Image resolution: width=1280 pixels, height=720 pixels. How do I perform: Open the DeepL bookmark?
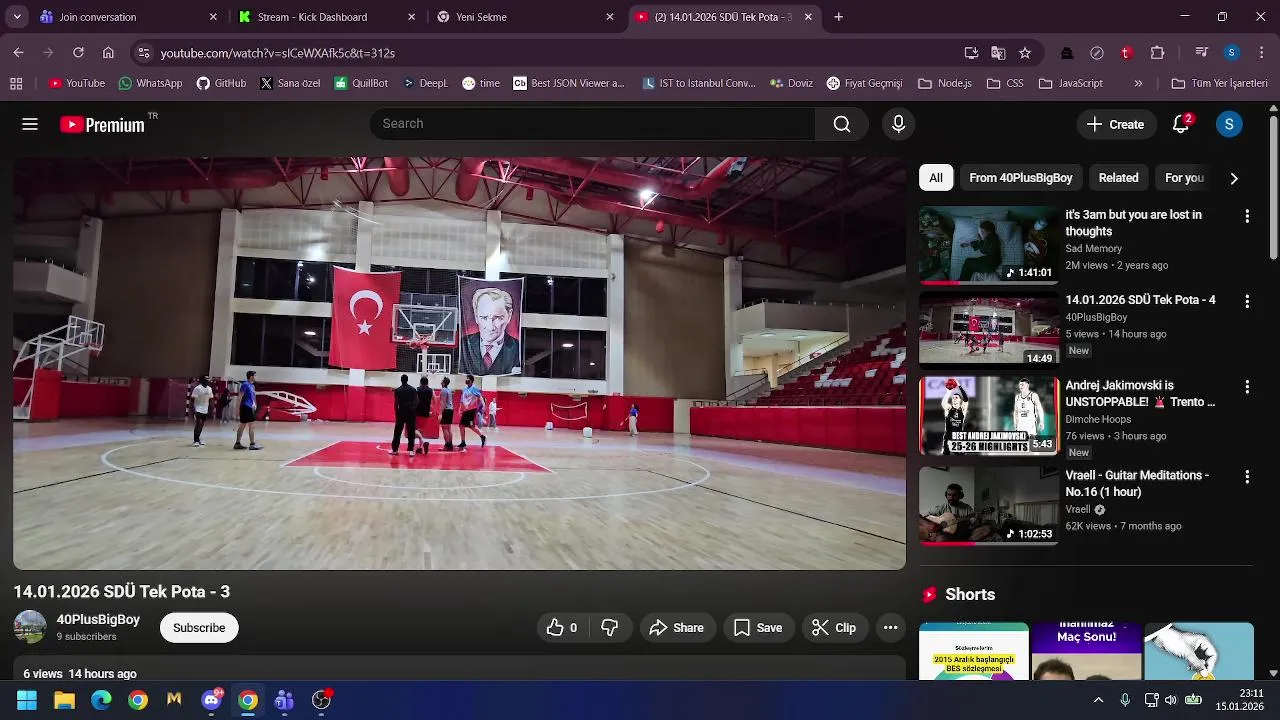[425, 83]
